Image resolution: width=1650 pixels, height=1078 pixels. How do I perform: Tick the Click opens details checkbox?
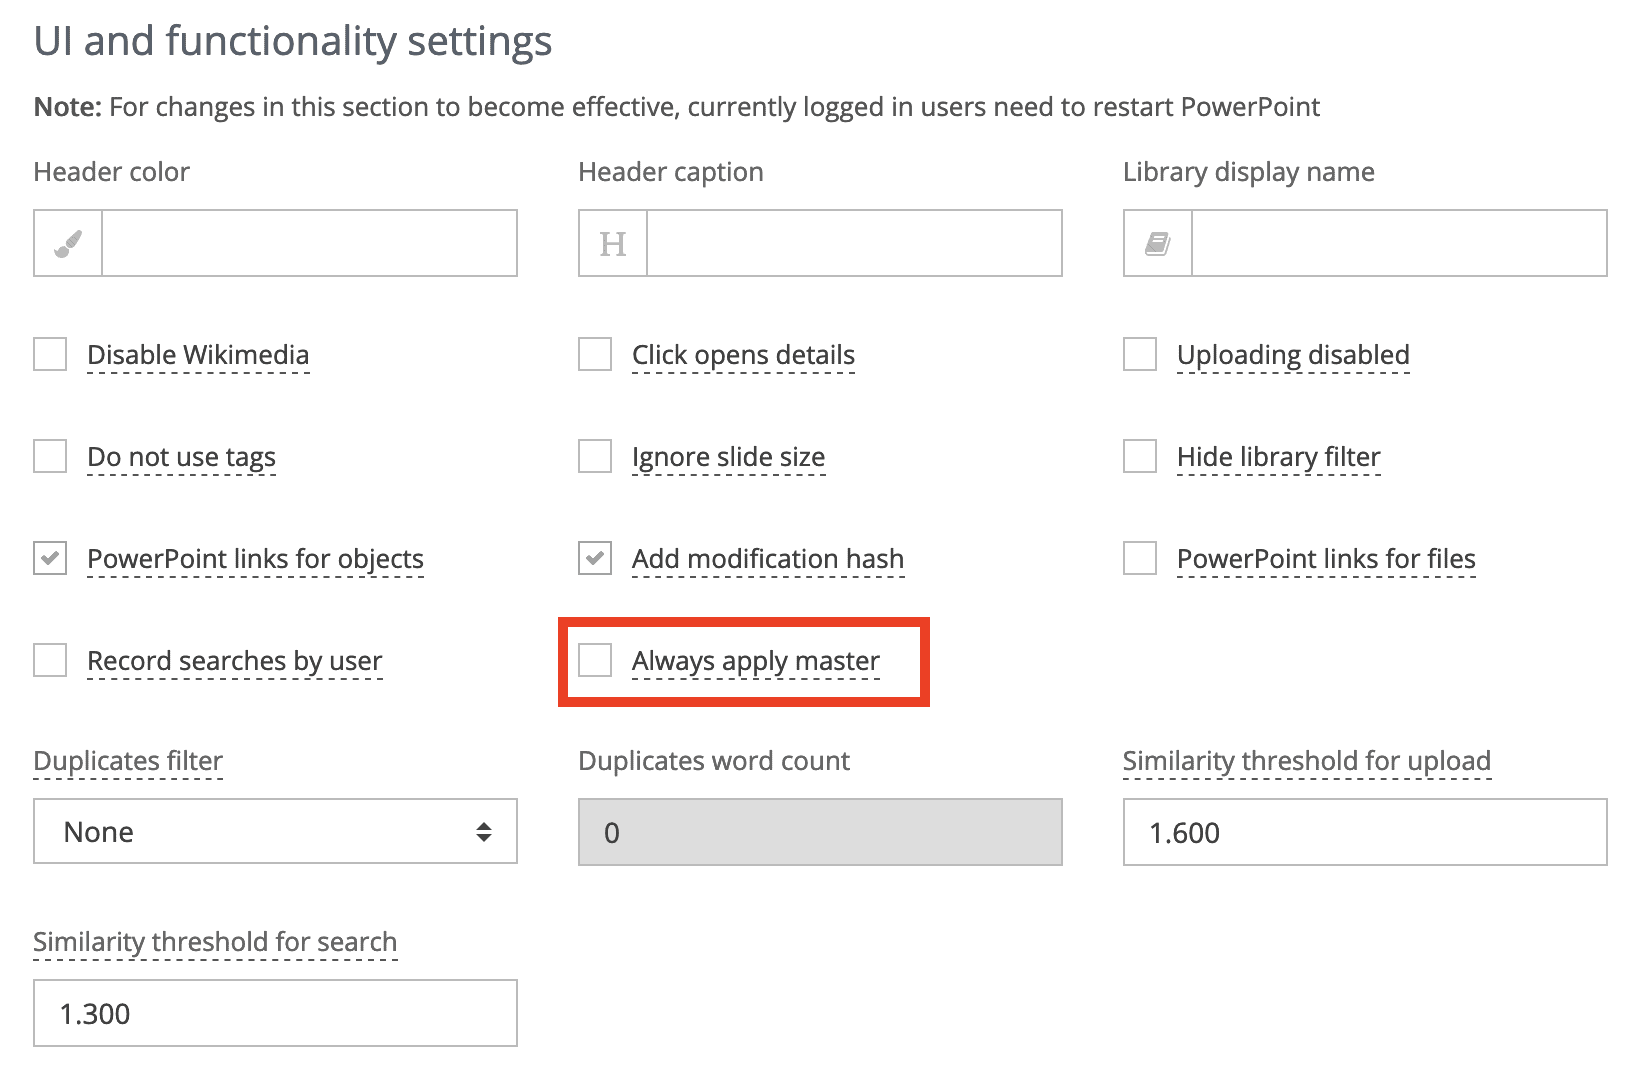click(595, 354)
